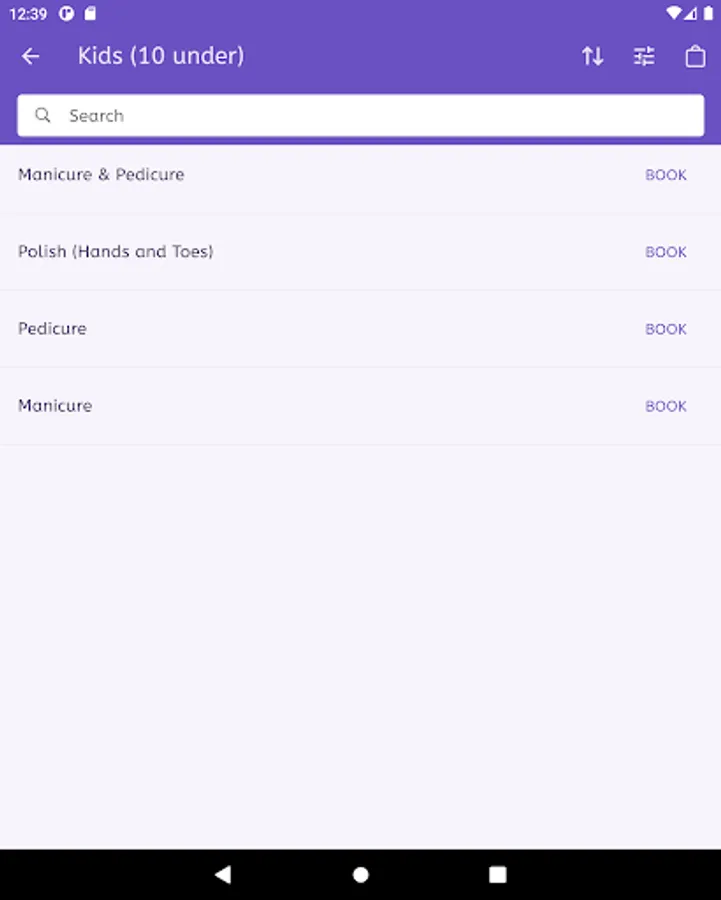Select the Manicure & Pedicure list item
The image size is (721, 900).
coord(101,174)
